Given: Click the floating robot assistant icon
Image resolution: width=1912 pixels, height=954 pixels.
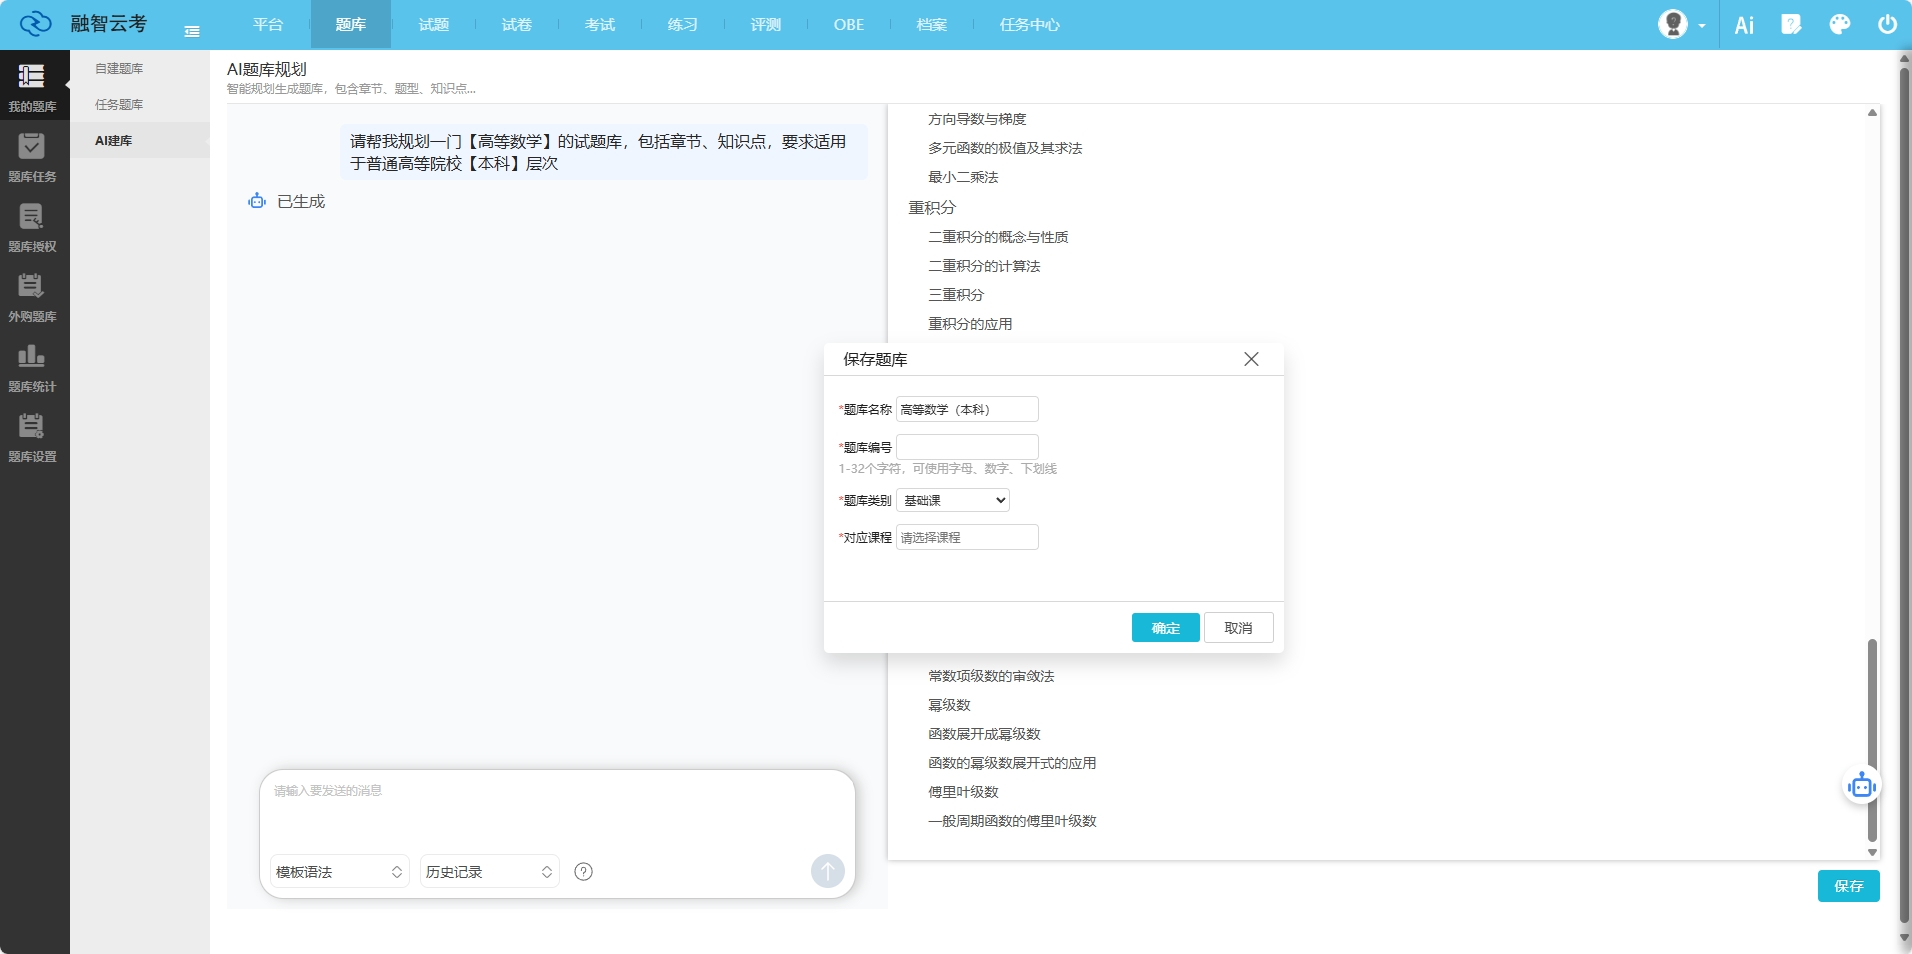Looking at the screenshot, I should pyautogui.click(x=1861, y=786).
